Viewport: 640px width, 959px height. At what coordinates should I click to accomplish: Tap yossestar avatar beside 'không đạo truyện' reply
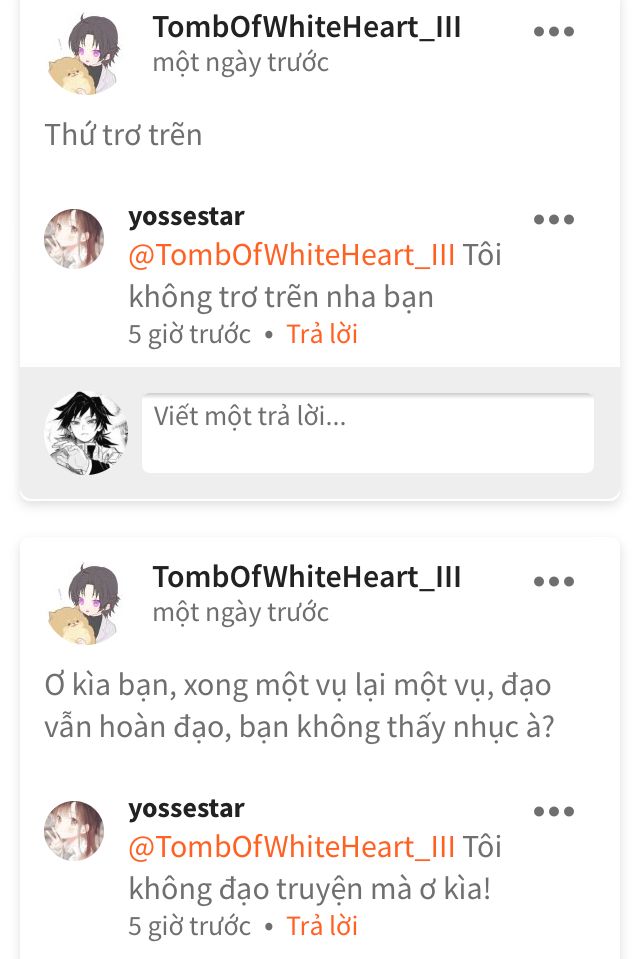(74, 831)
